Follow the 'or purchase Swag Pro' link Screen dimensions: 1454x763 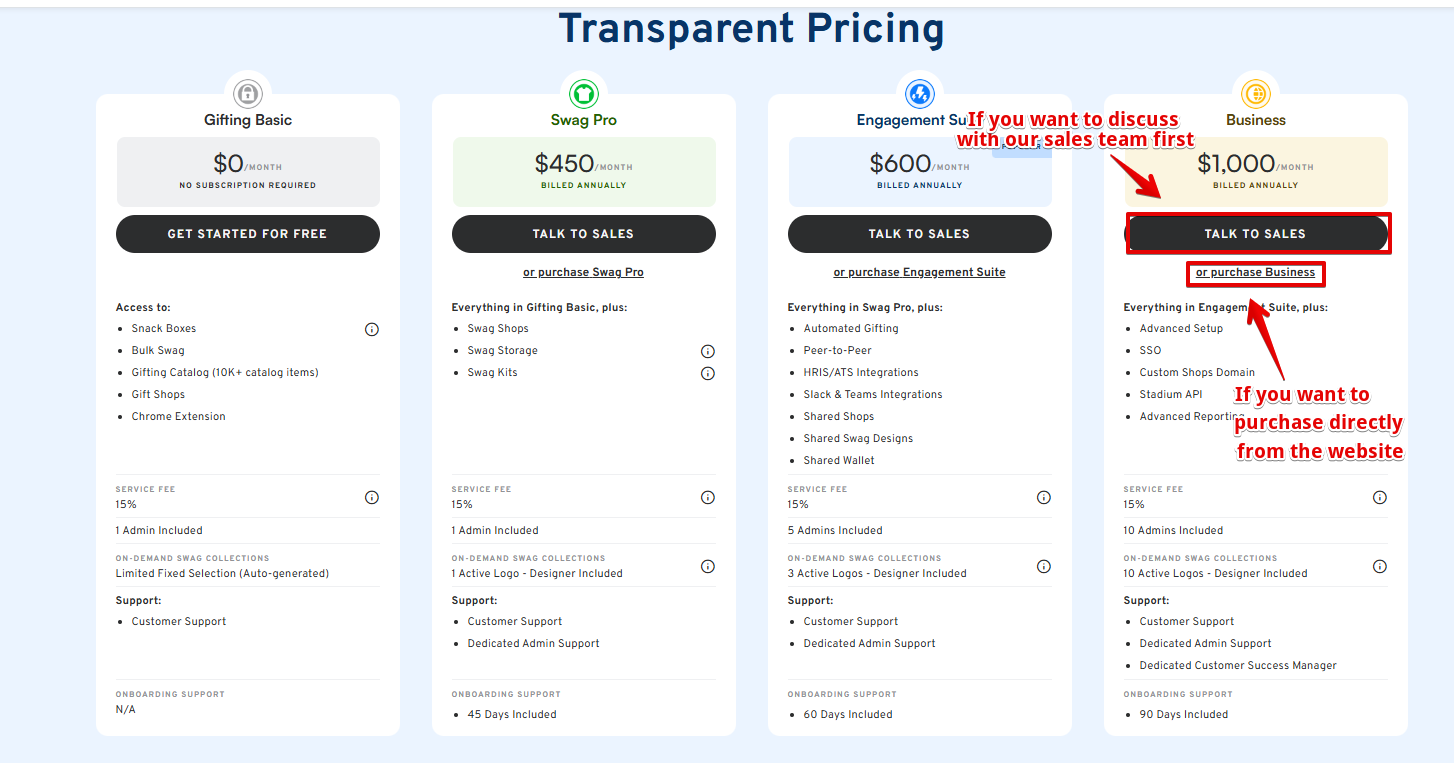tap(584, 272)
